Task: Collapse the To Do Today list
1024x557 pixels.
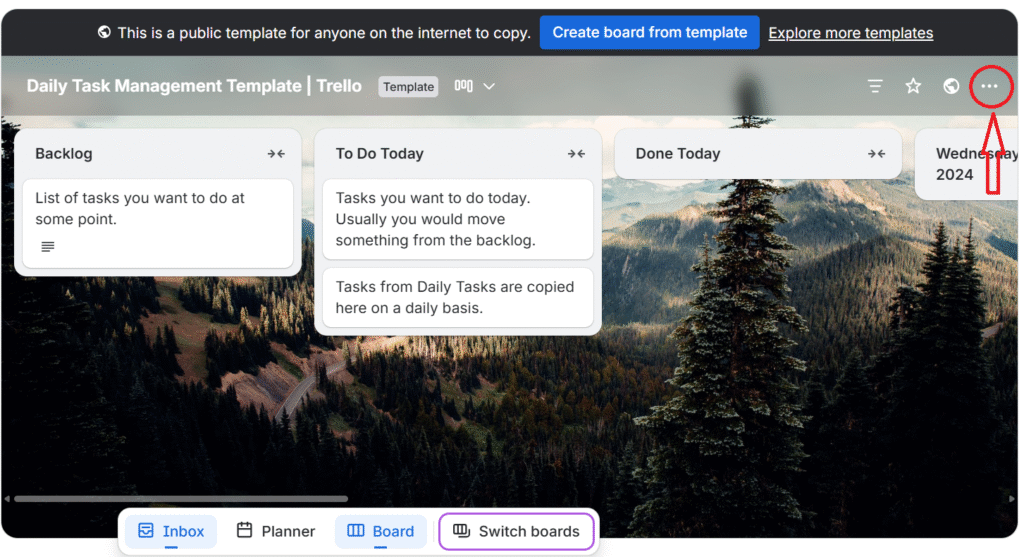Action: tap(576, 154)
